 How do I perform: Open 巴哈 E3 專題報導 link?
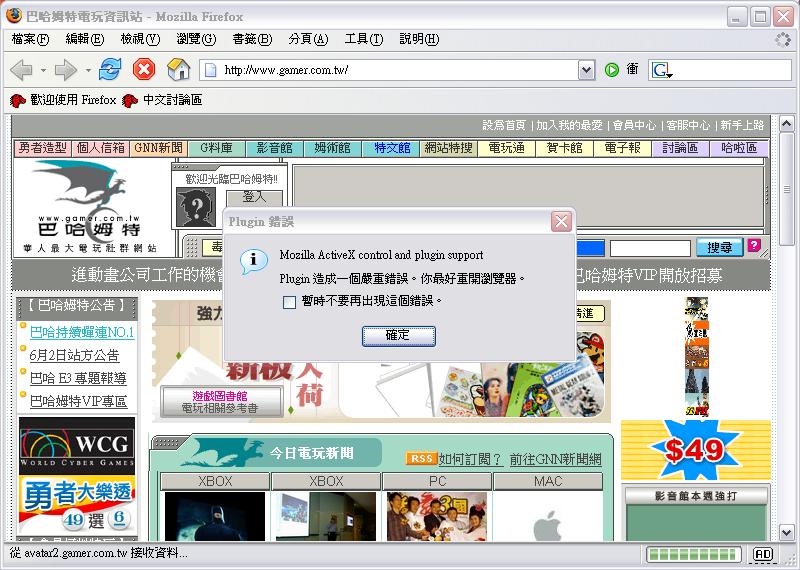point(78,379)
